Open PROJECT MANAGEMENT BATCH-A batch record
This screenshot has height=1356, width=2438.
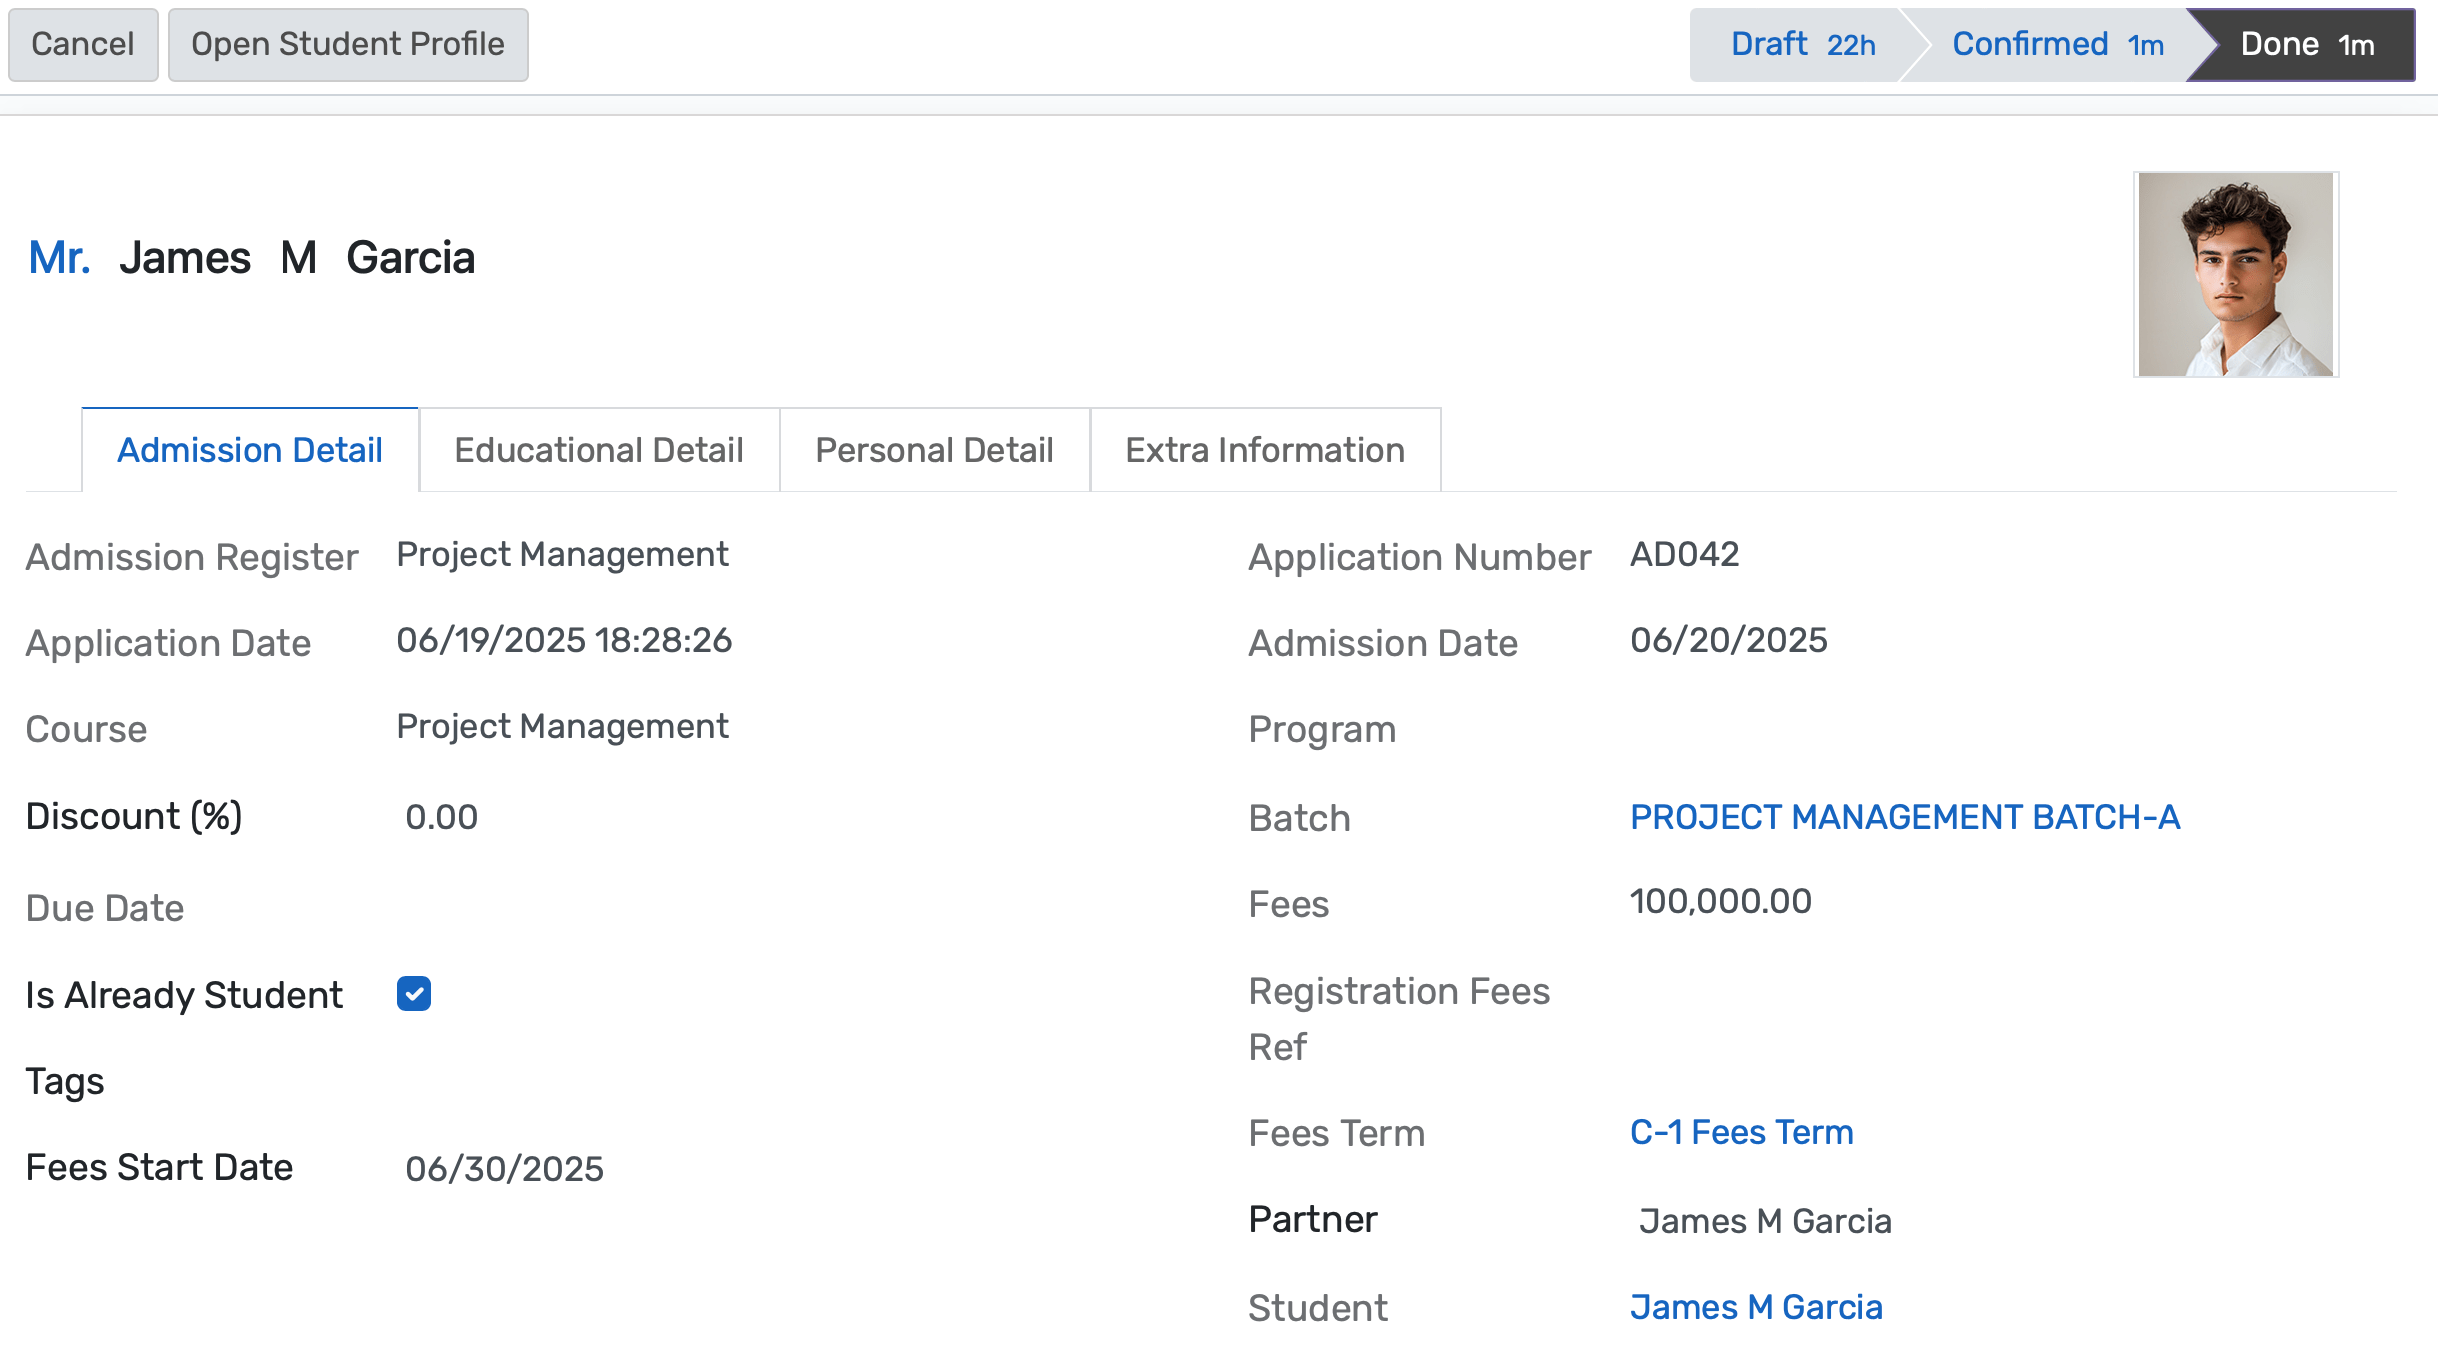(1905, 817)
